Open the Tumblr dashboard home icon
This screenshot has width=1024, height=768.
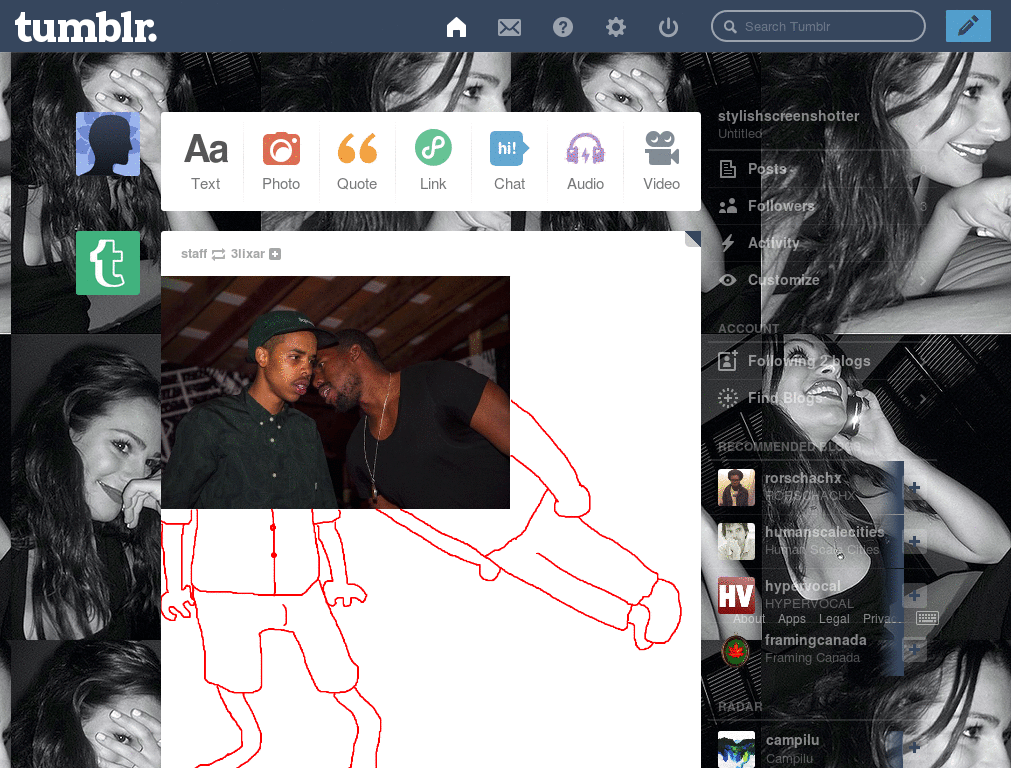coord(456,27)
